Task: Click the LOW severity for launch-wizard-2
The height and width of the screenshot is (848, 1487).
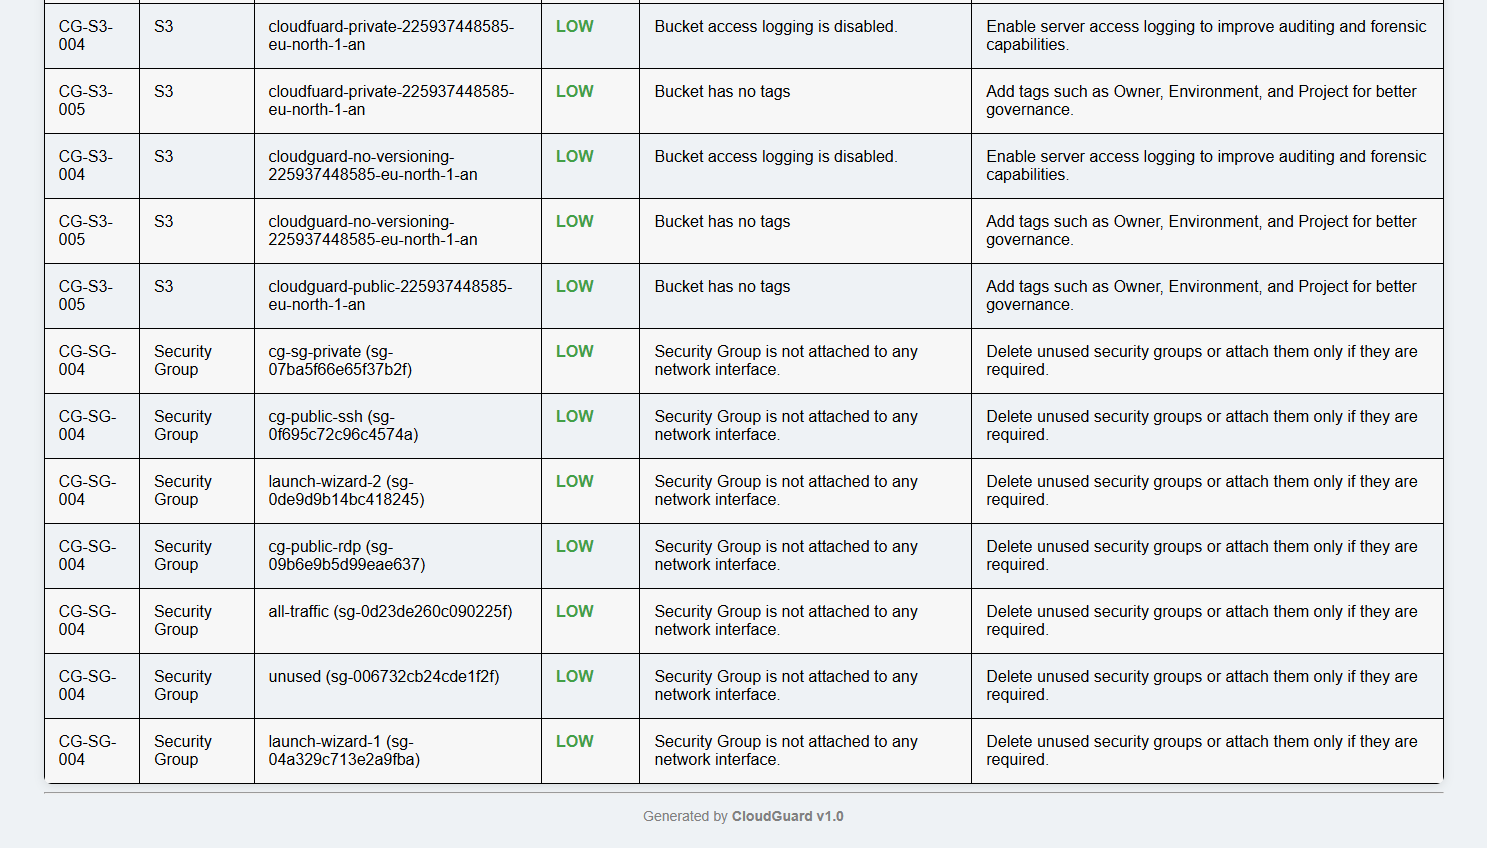Action: [574, 481]
